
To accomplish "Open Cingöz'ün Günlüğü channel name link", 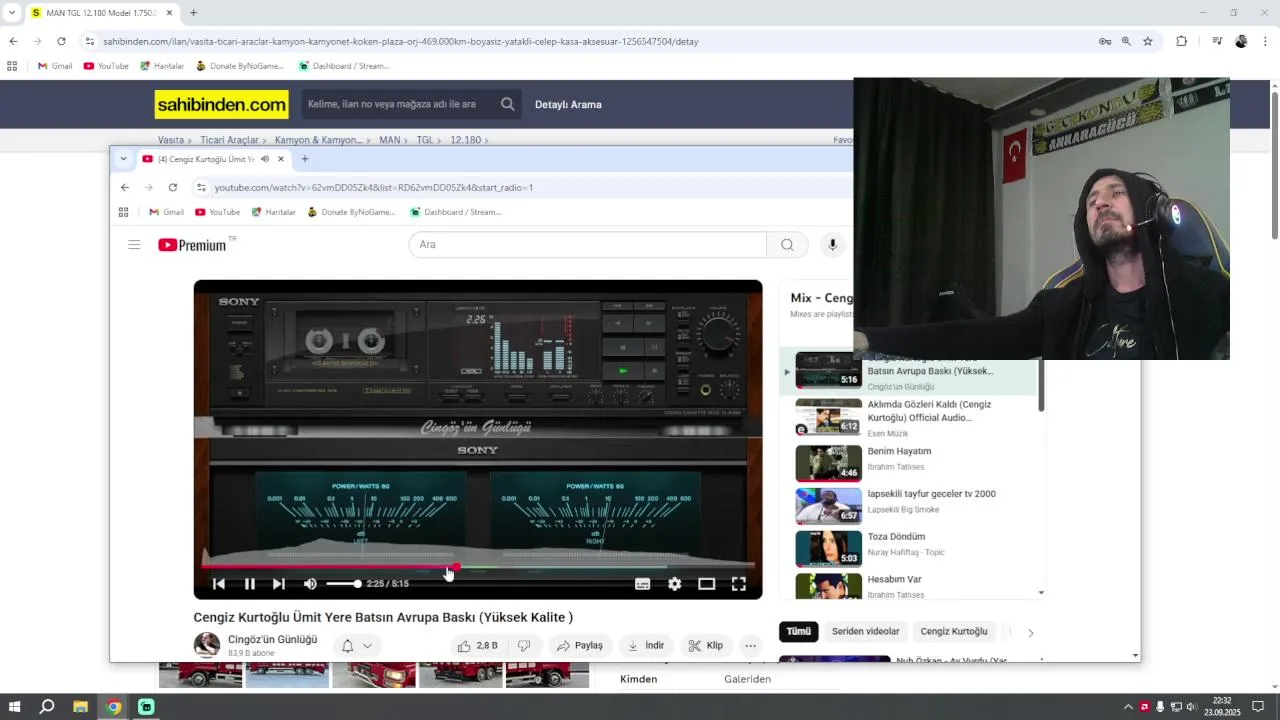I will [x=272, y=639].
